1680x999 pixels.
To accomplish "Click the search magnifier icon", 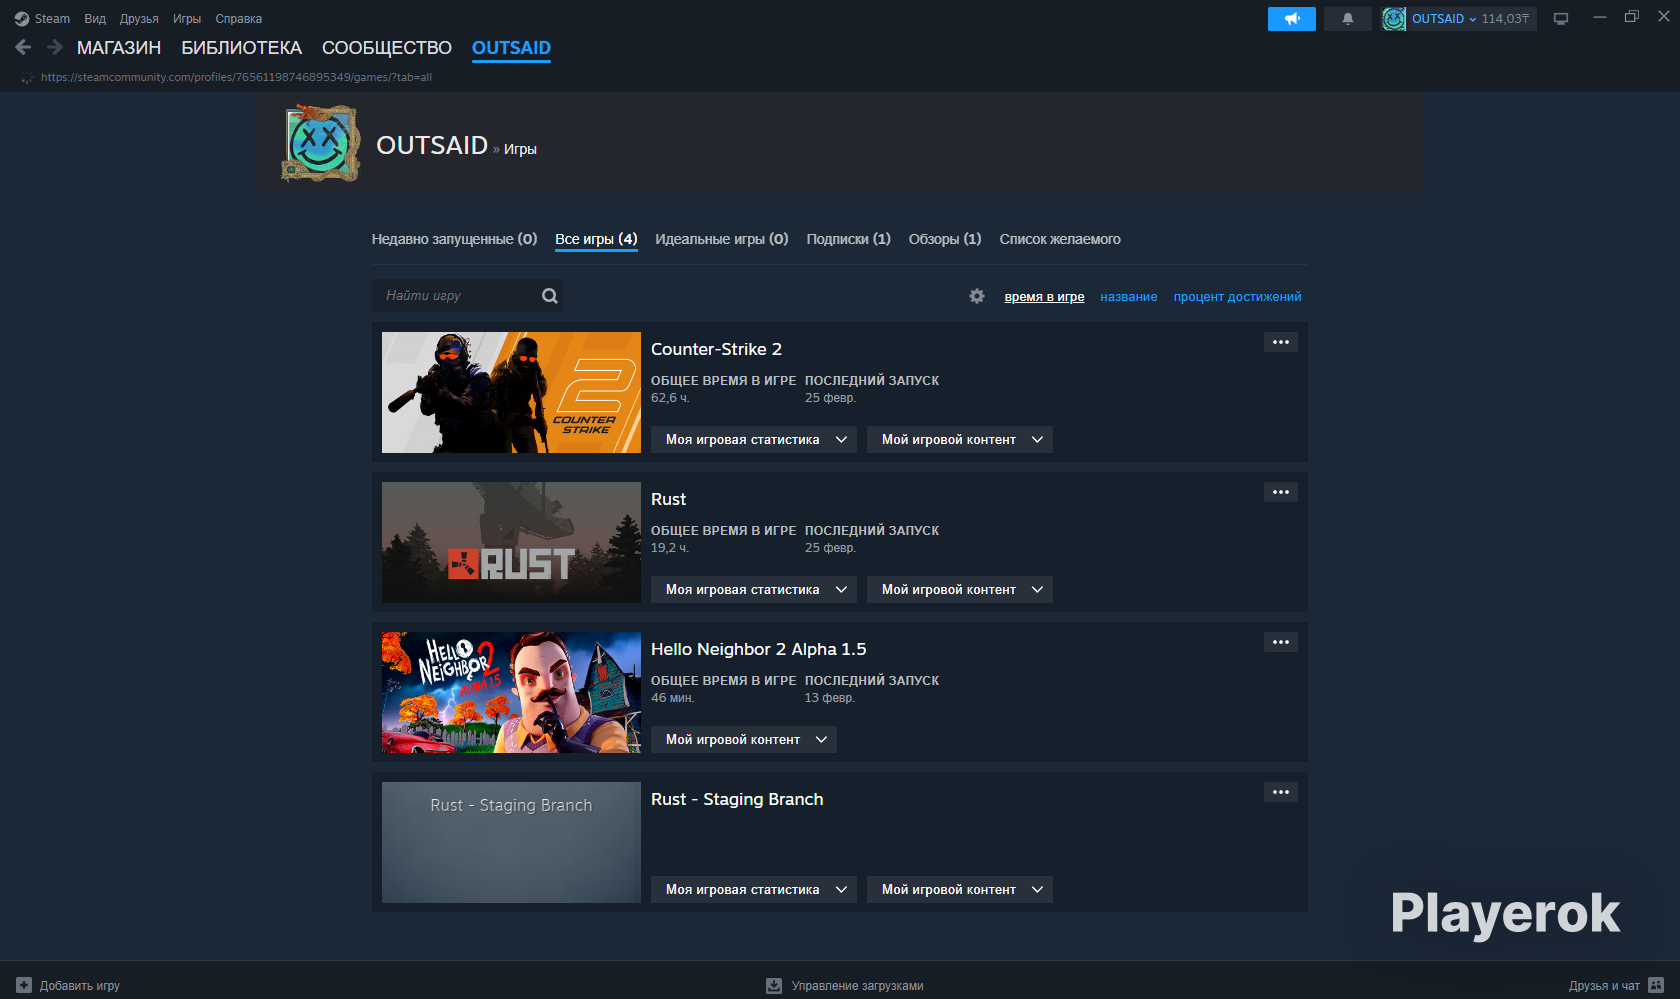I will (x=550, y=296).
